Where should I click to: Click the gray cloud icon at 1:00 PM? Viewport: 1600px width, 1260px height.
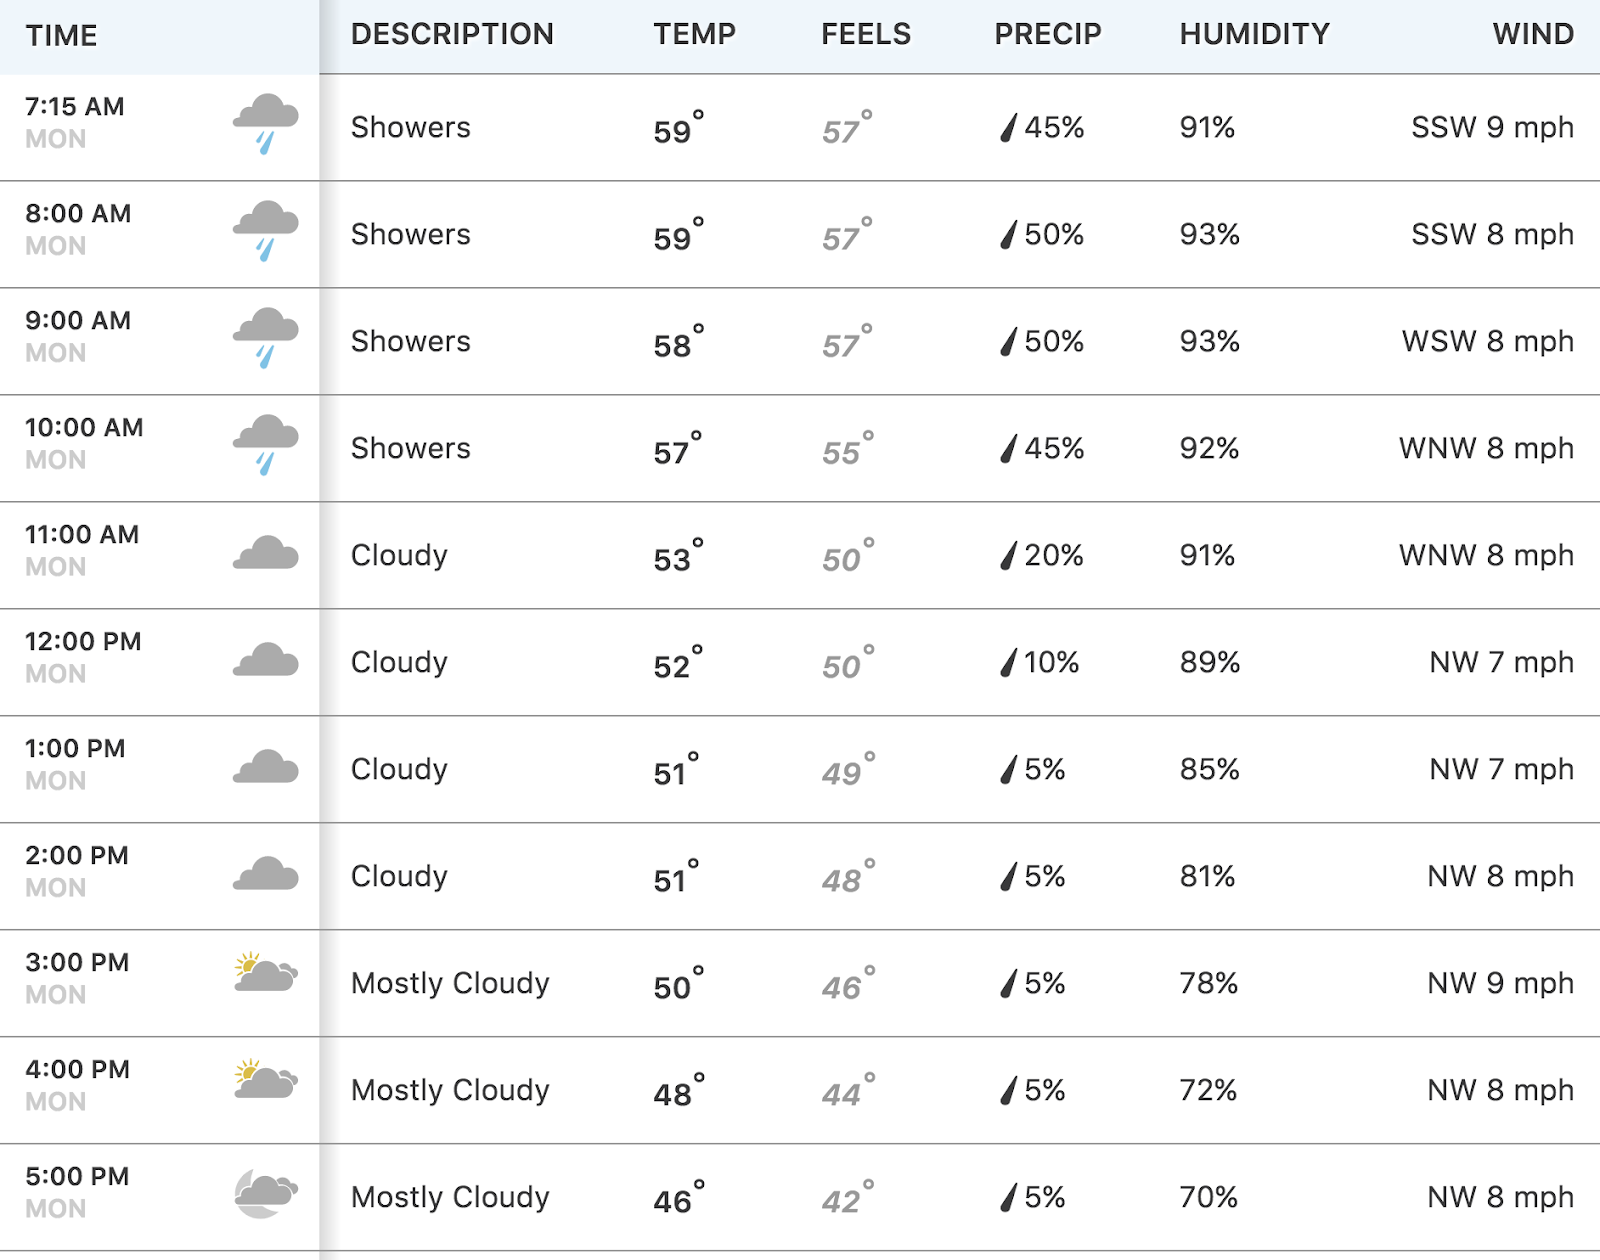tap(266, 767)
